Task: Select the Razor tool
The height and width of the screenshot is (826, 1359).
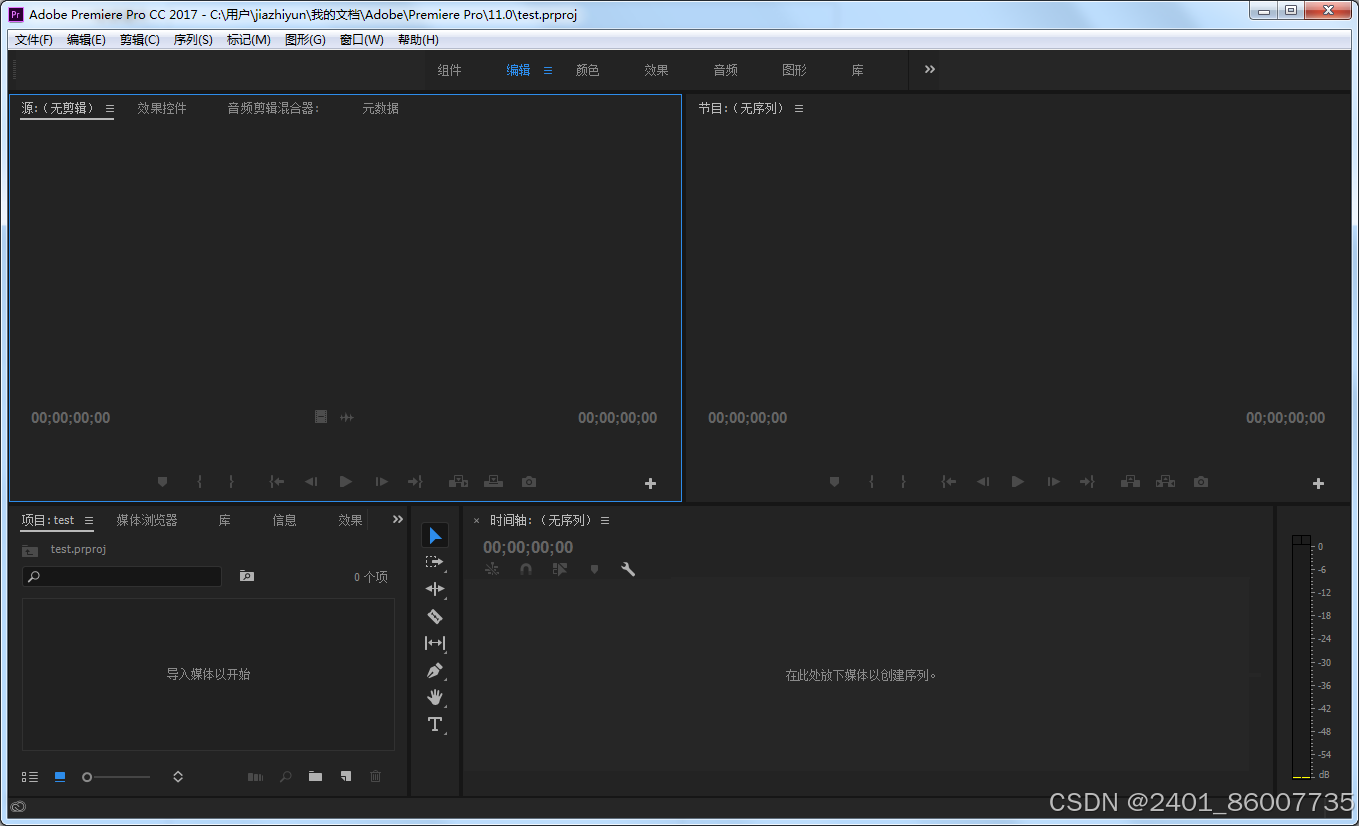Action: [435, 616]
